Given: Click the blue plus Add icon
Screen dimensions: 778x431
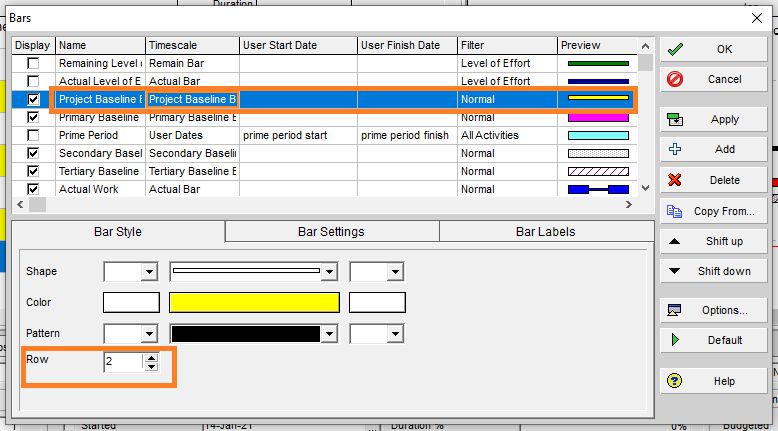Looking at the screenshot, I should (675, 149).
